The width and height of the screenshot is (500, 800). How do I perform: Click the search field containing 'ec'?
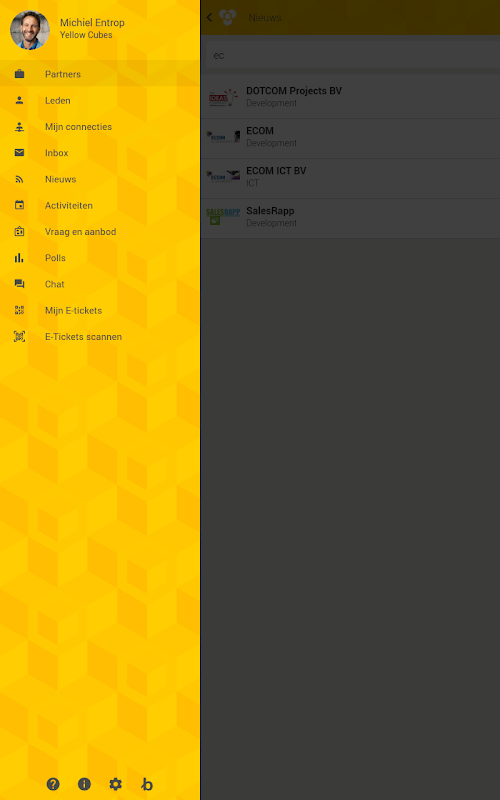click(x=353, y=55)
